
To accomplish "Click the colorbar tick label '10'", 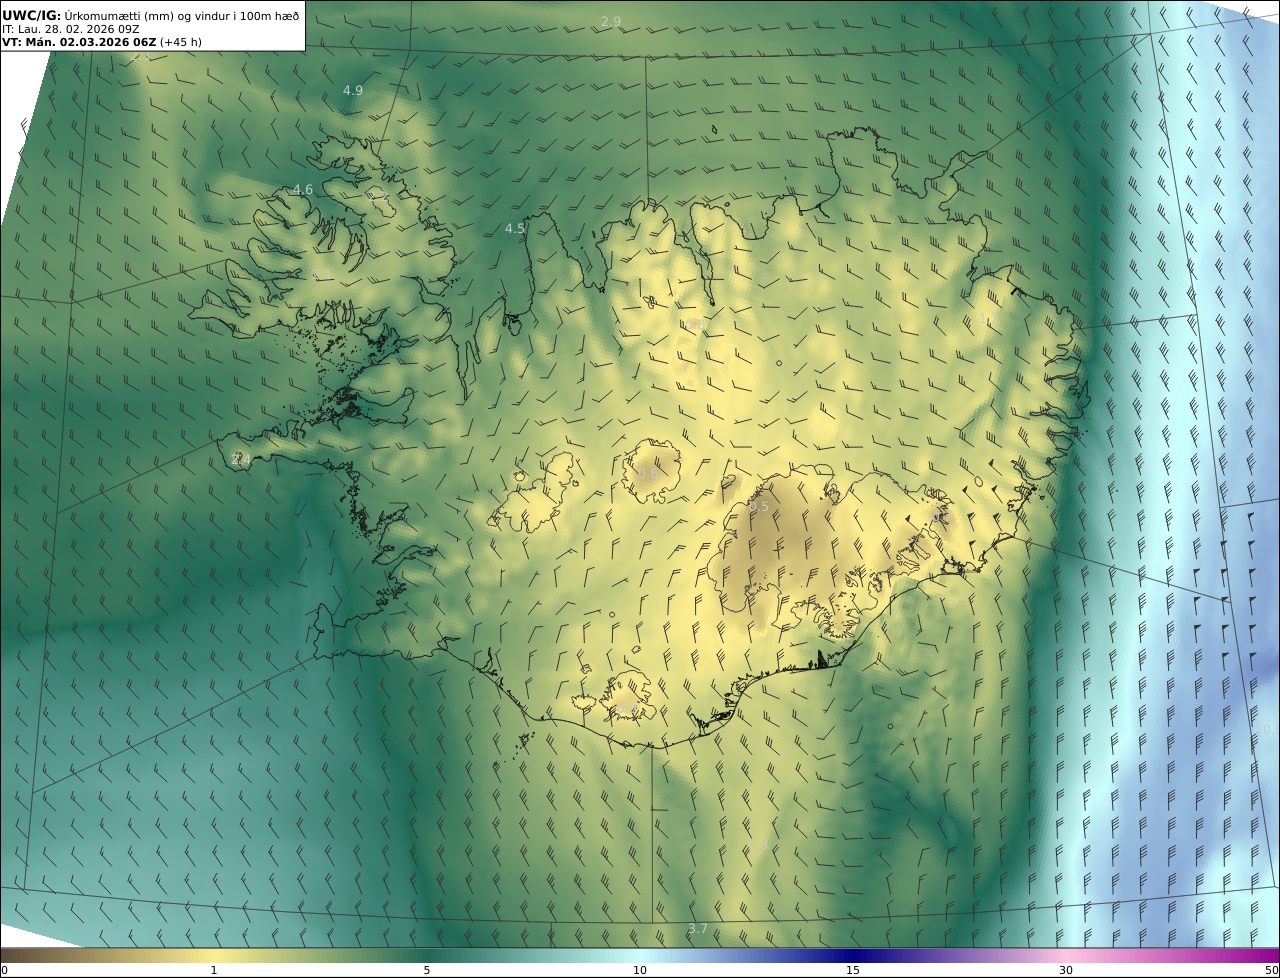I will click(x=640, y=970).
